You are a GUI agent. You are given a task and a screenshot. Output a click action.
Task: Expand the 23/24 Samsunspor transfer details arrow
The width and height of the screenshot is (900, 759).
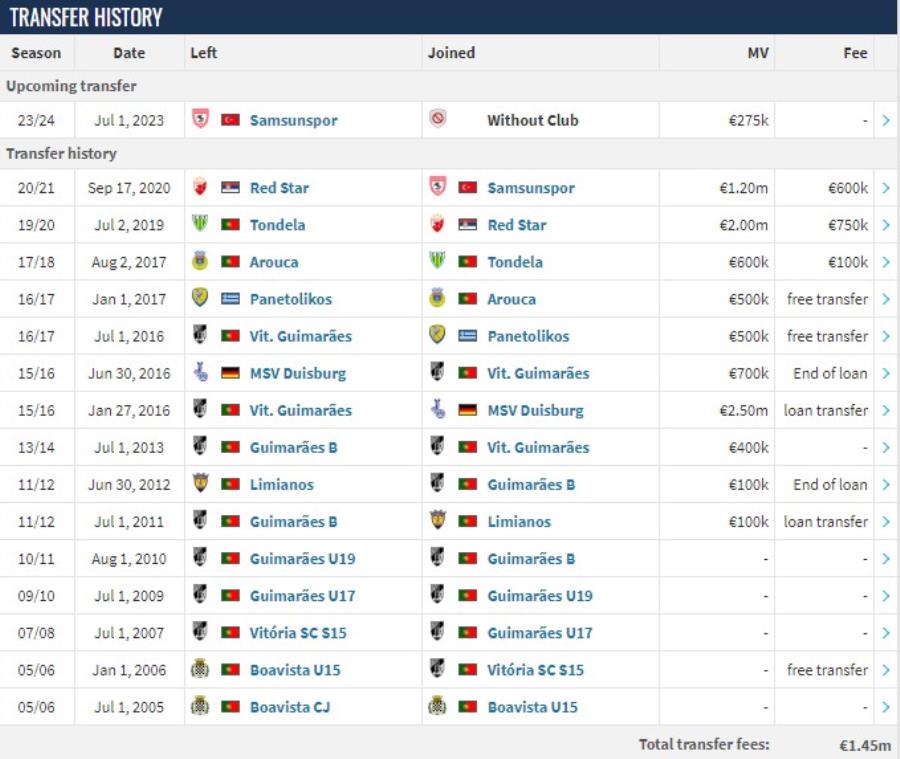click(886, 120)
